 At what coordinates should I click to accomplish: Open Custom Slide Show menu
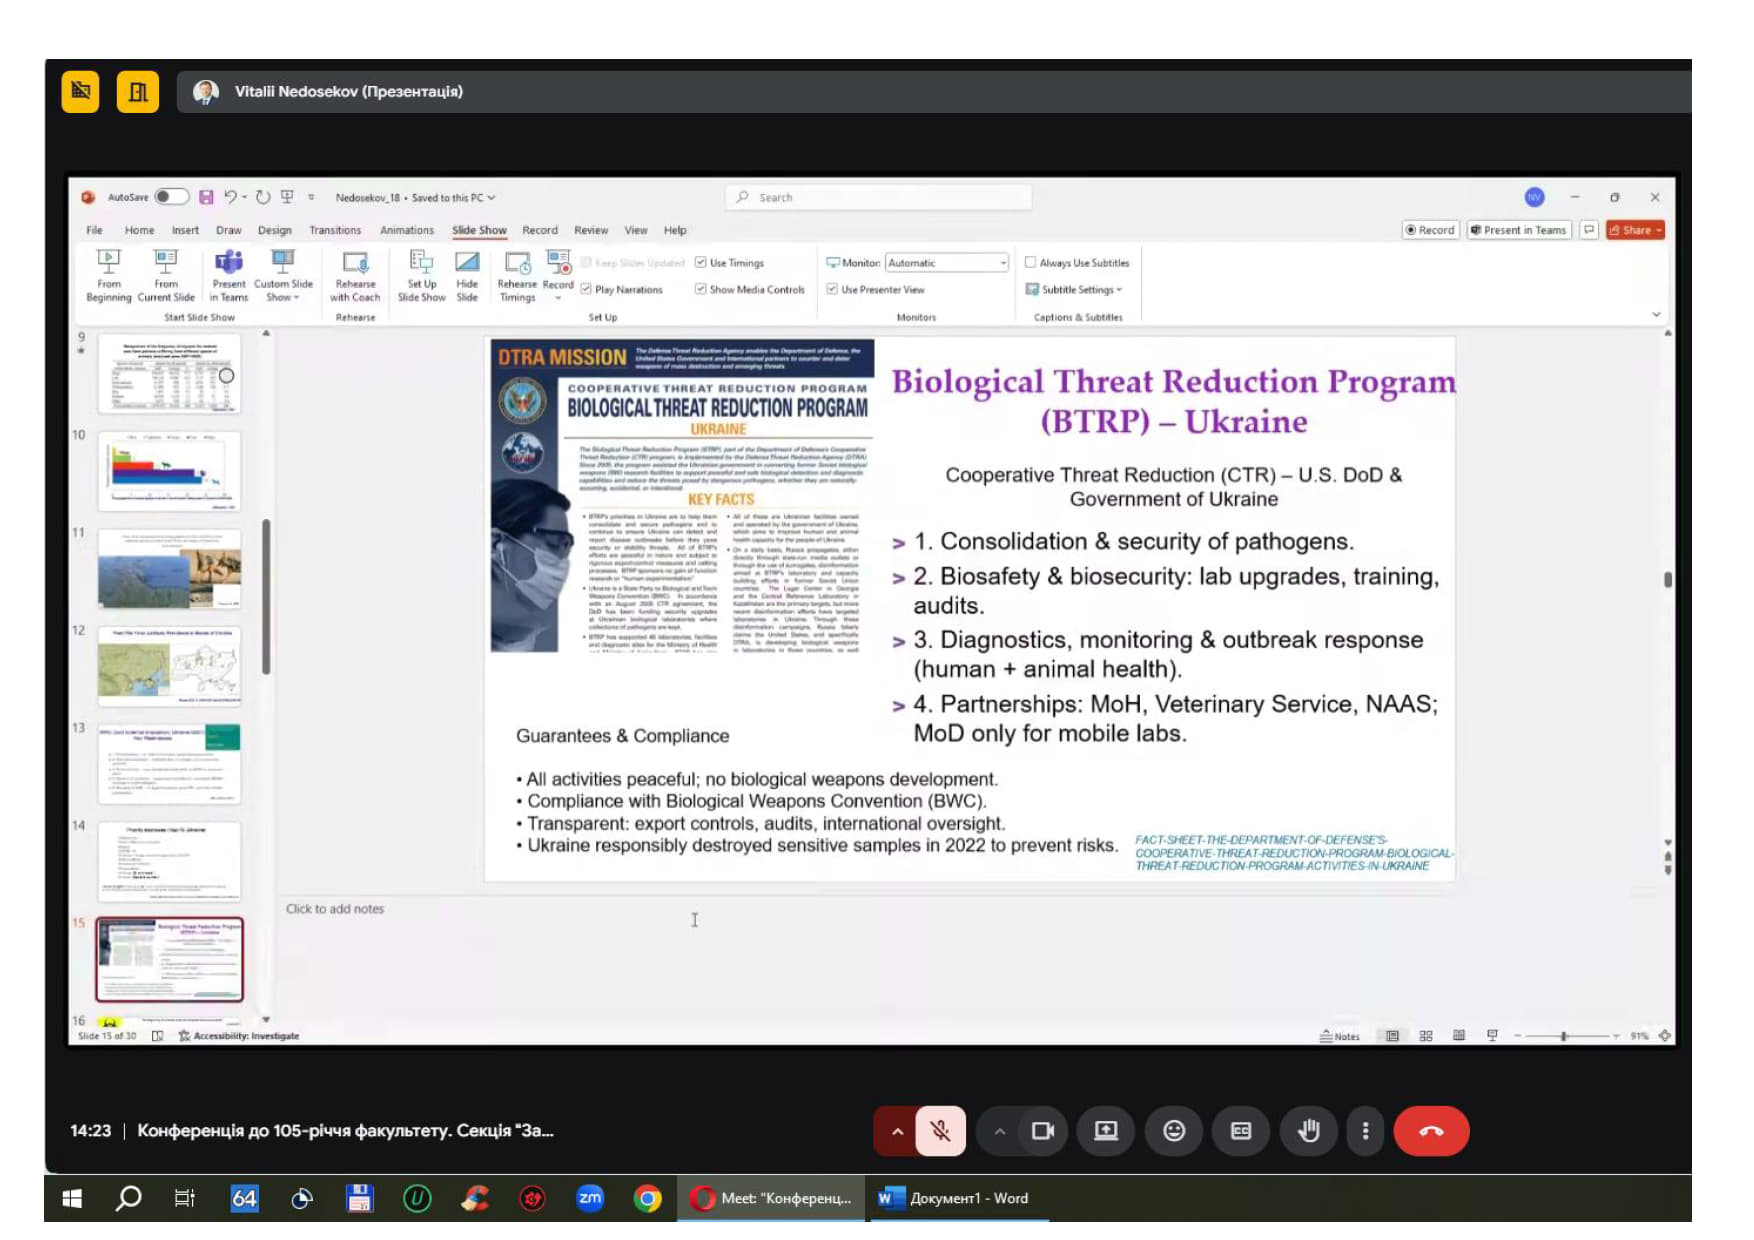[x=283, y=275]
